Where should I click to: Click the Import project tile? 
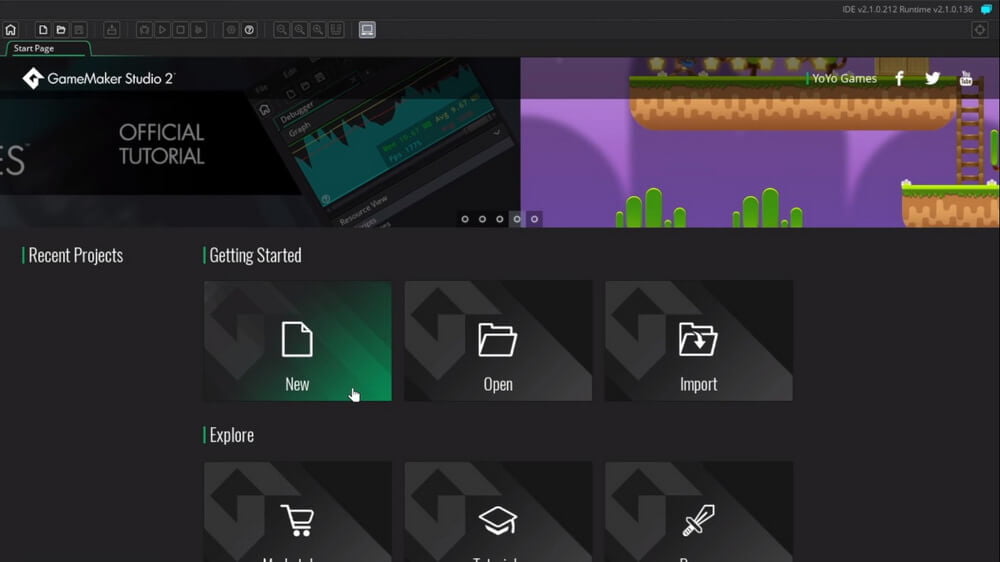pos(699,341)
